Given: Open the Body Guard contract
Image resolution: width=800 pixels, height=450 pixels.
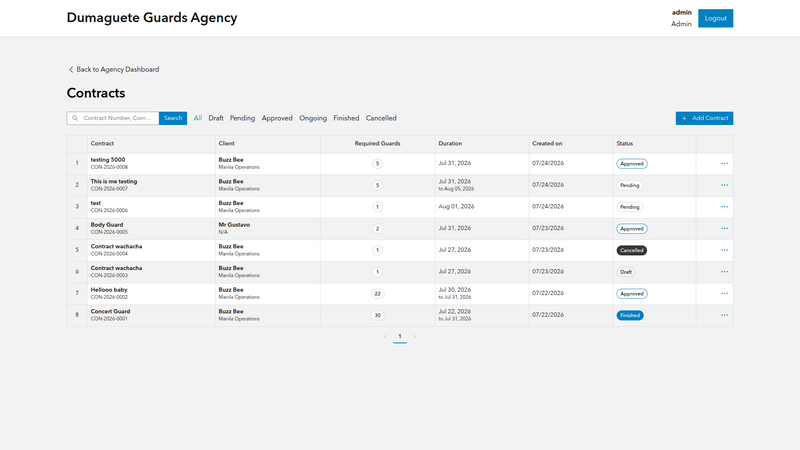Looking at the screenshot, I should click(x=107, y=225).
